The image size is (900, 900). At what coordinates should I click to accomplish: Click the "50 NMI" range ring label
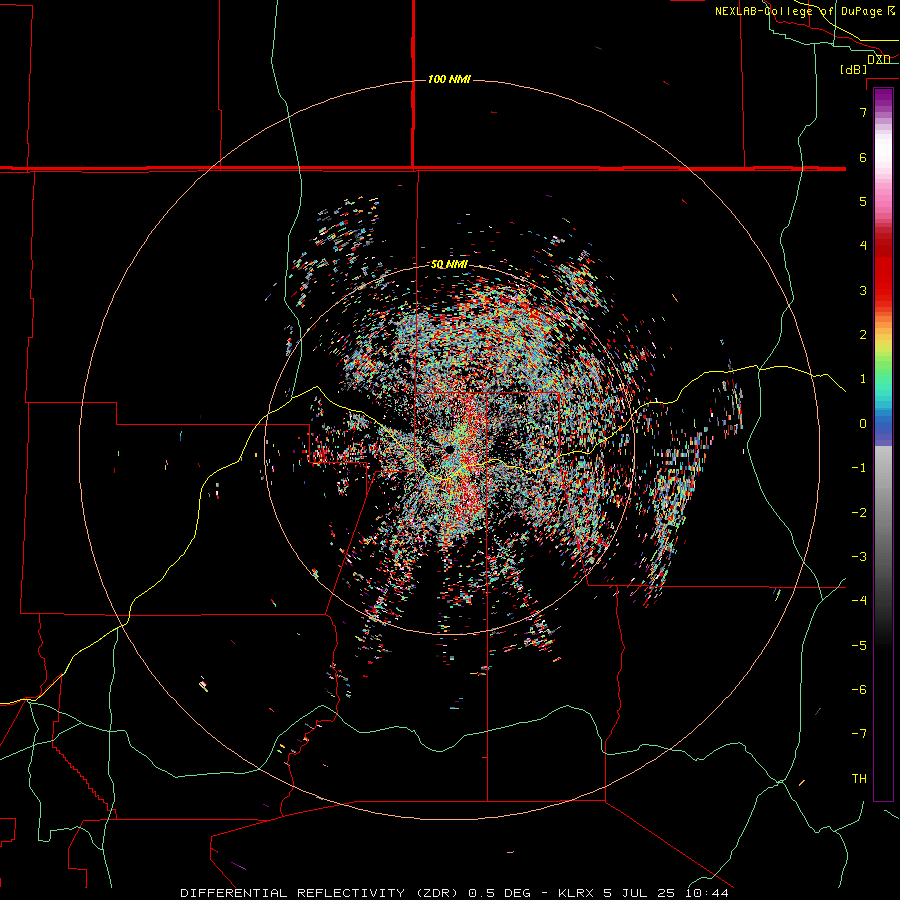pyautogui.click(x=449, y=265)
